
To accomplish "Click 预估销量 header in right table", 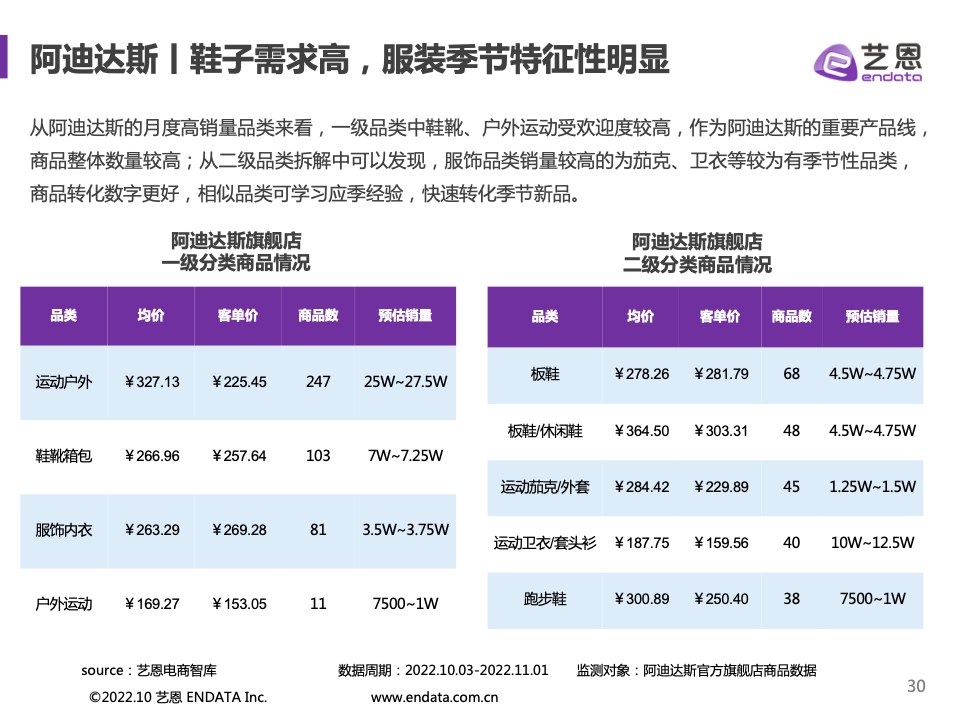I will (x=872, y=317).
